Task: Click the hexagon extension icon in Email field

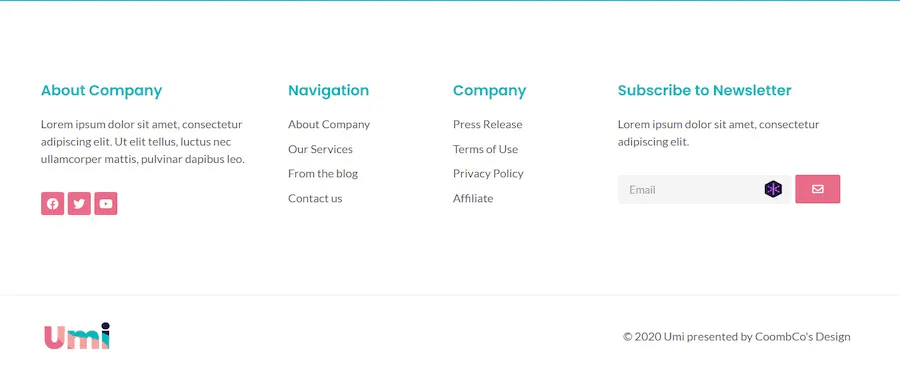Action: pyautogui.click(x=773, y=189)
